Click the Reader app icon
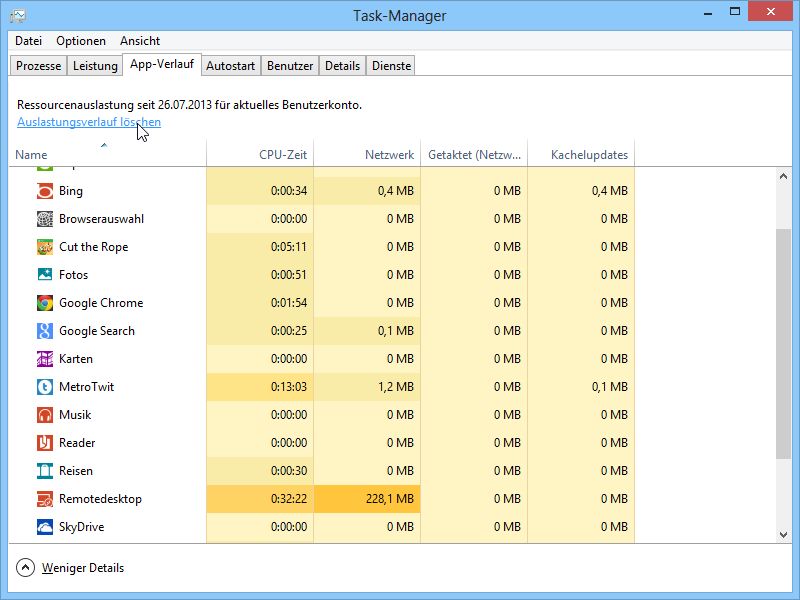The image size is (800, 600). (45, 443)
